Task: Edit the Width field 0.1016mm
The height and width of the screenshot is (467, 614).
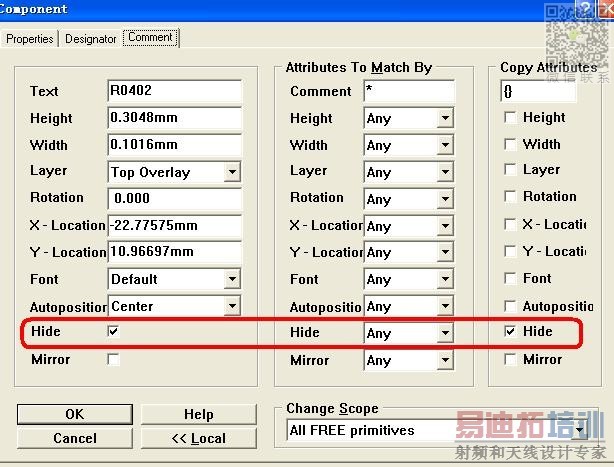Action: (175, 145)
